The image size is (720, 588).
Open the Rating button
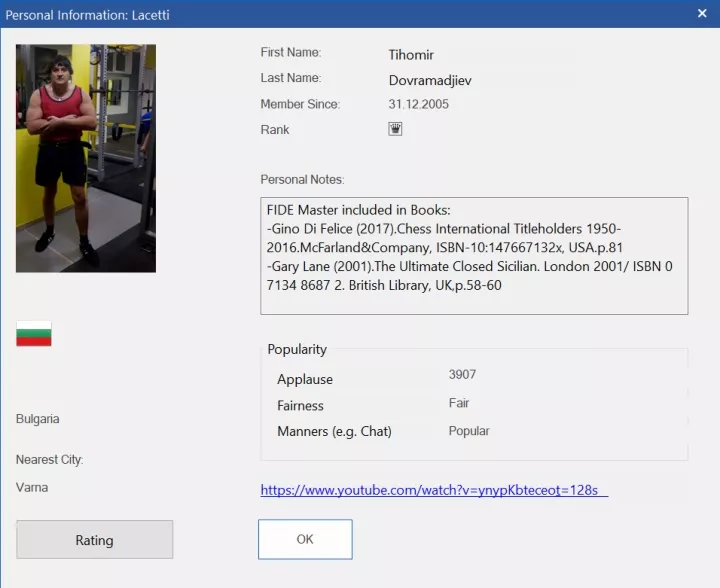(95, 539)
